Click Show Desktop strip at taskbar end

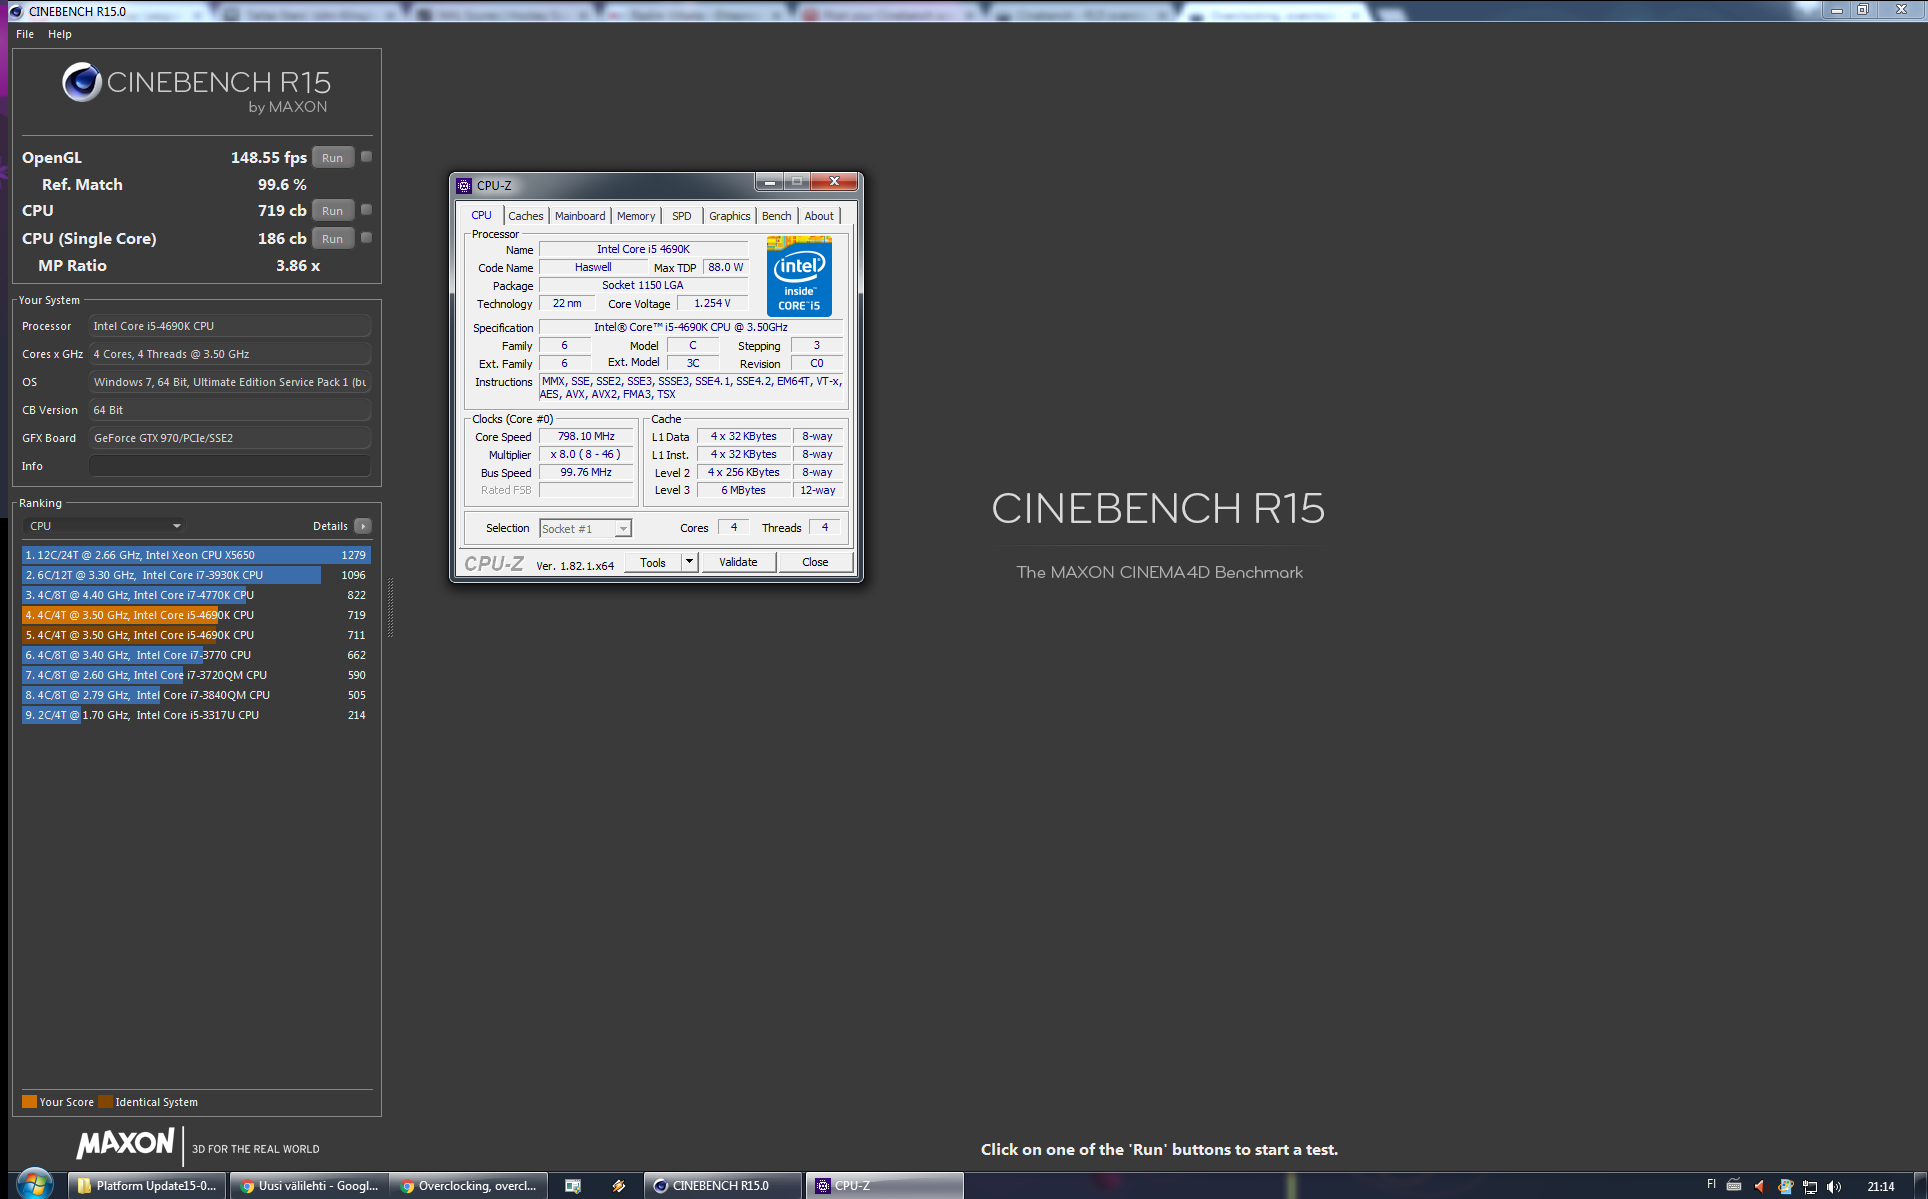[x=1920, y=1186]
